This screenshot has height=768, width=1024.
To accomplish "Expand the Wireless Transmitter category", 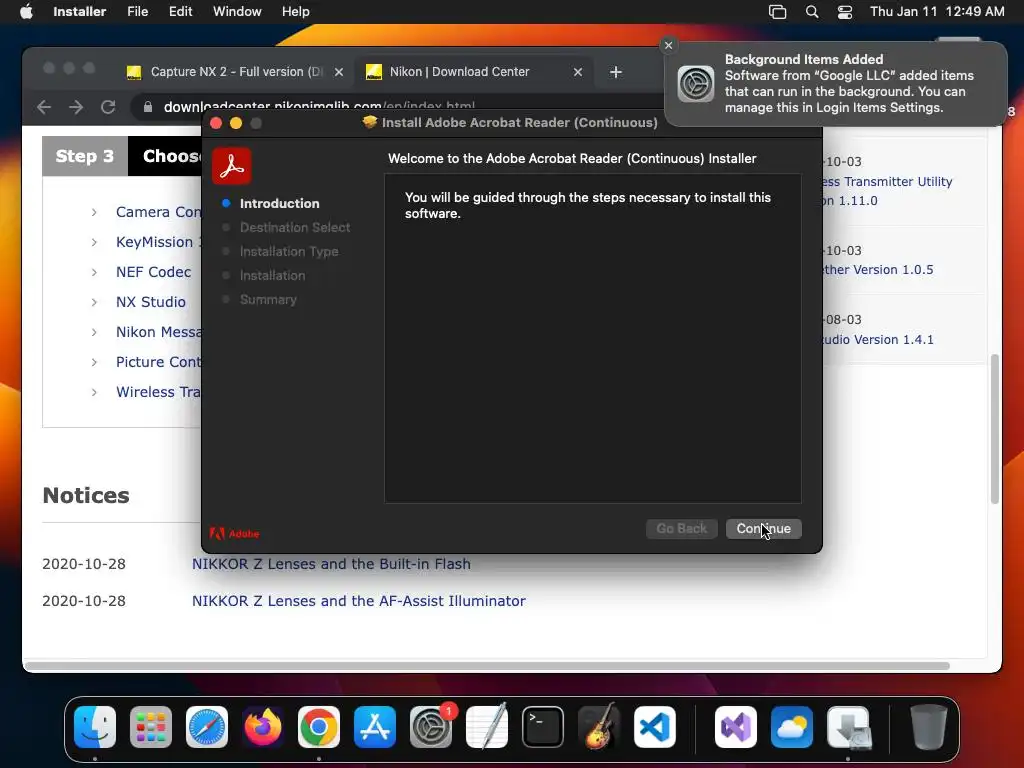I will (94, 392).
